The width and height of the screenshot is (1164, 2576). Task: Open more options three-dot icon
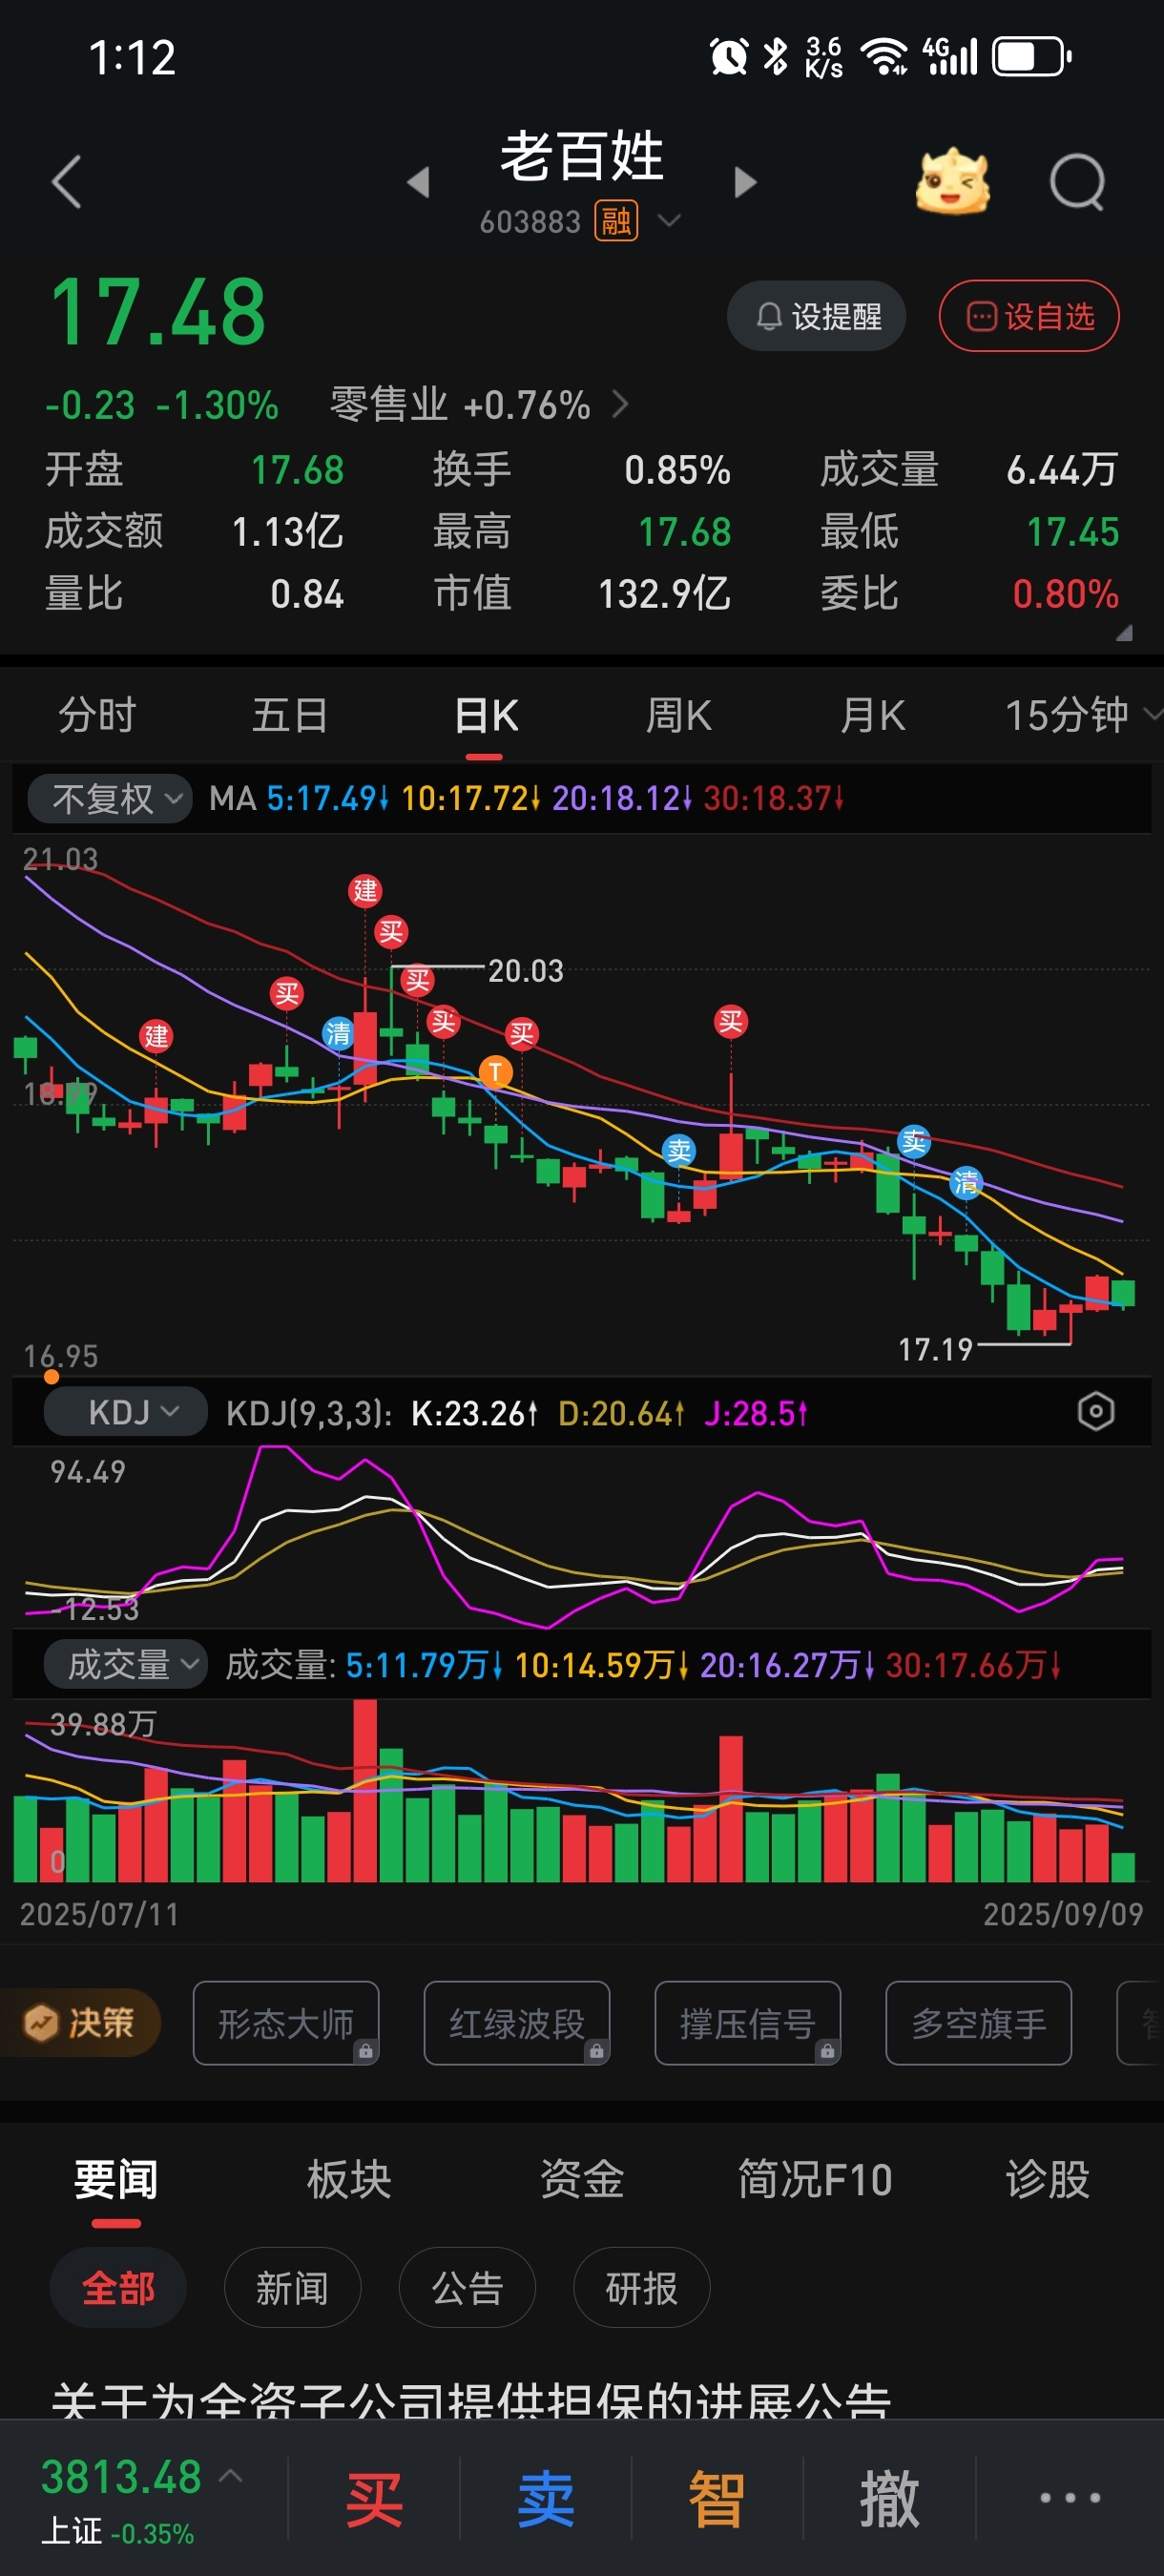pos(1070,2498)
